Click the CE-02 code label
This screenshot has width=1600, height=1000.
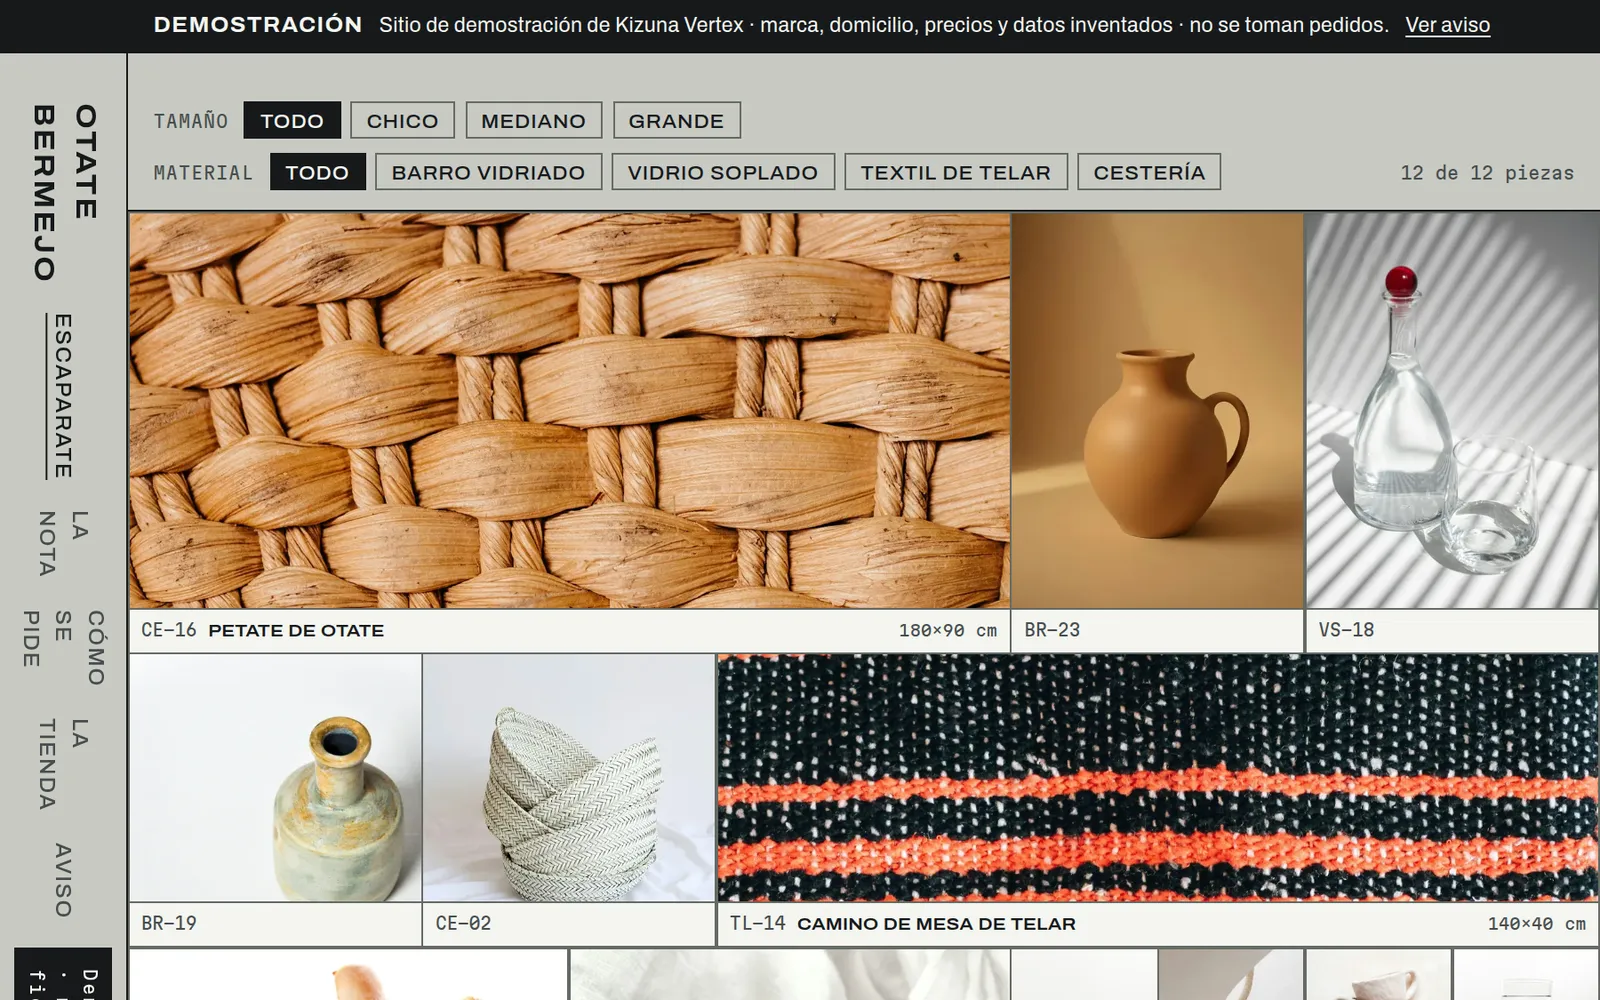pyautogui.click(x=463, y=923)
